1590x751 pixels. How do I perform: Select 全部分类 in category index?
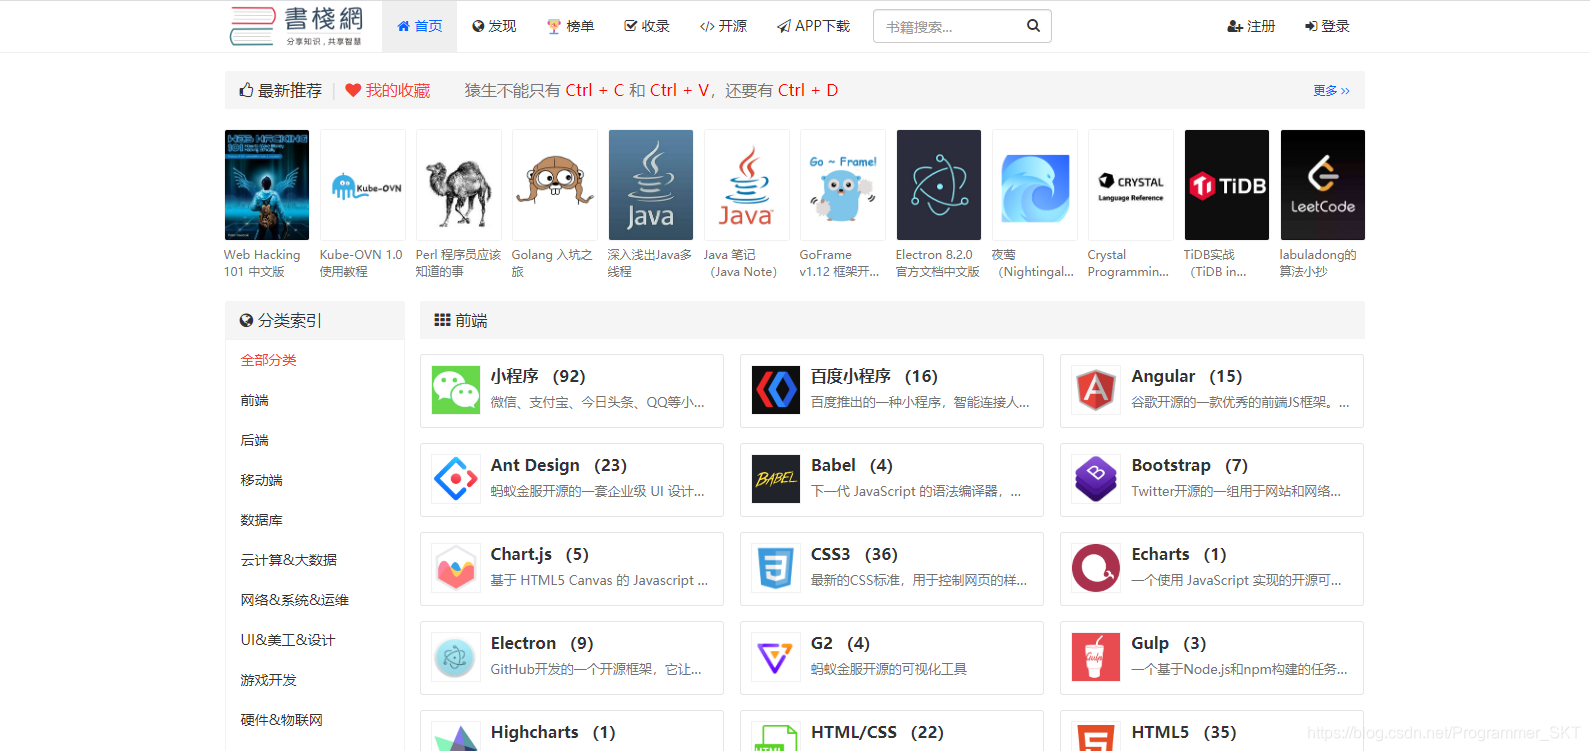pos(268,360)
